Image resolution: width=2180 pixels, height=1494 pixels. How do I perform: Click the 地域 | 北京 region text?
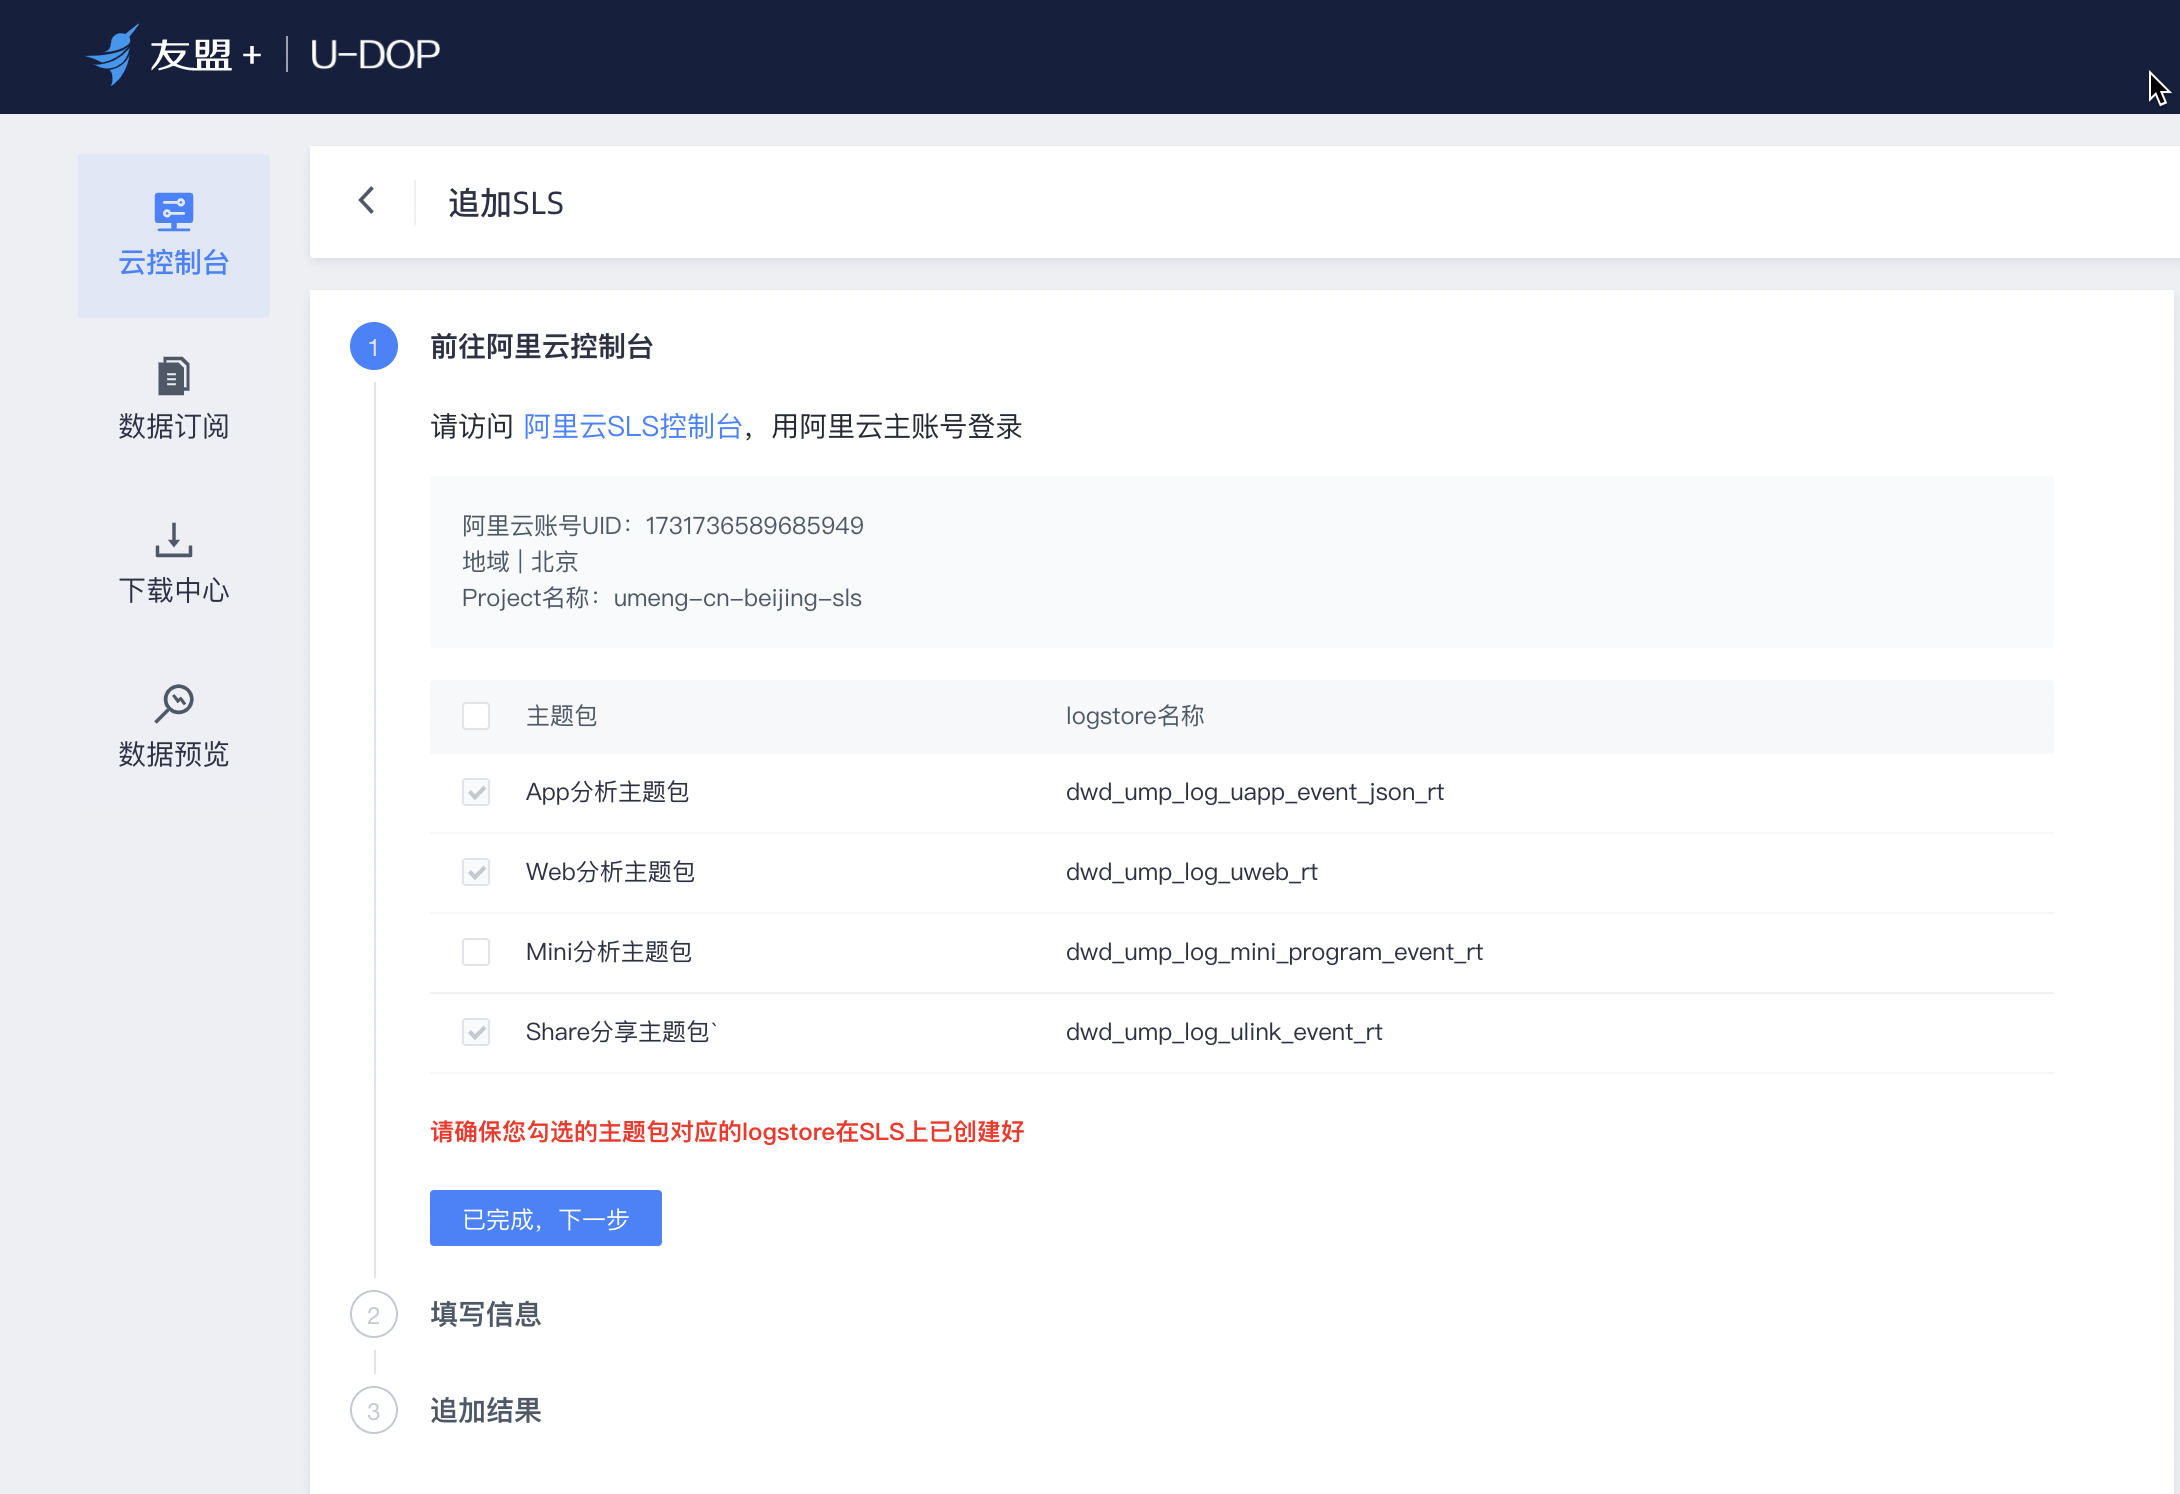point(520,562)
